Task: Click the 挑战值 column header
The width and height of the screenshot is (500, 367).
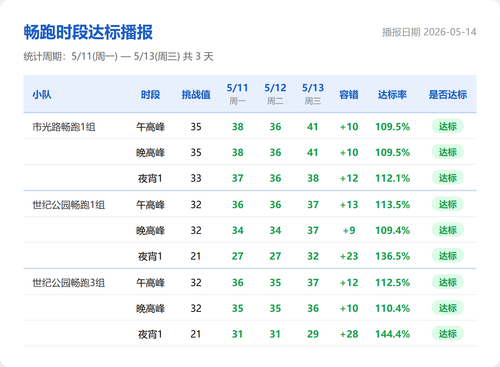Action: pyautogui.click(x=196, y=95)
